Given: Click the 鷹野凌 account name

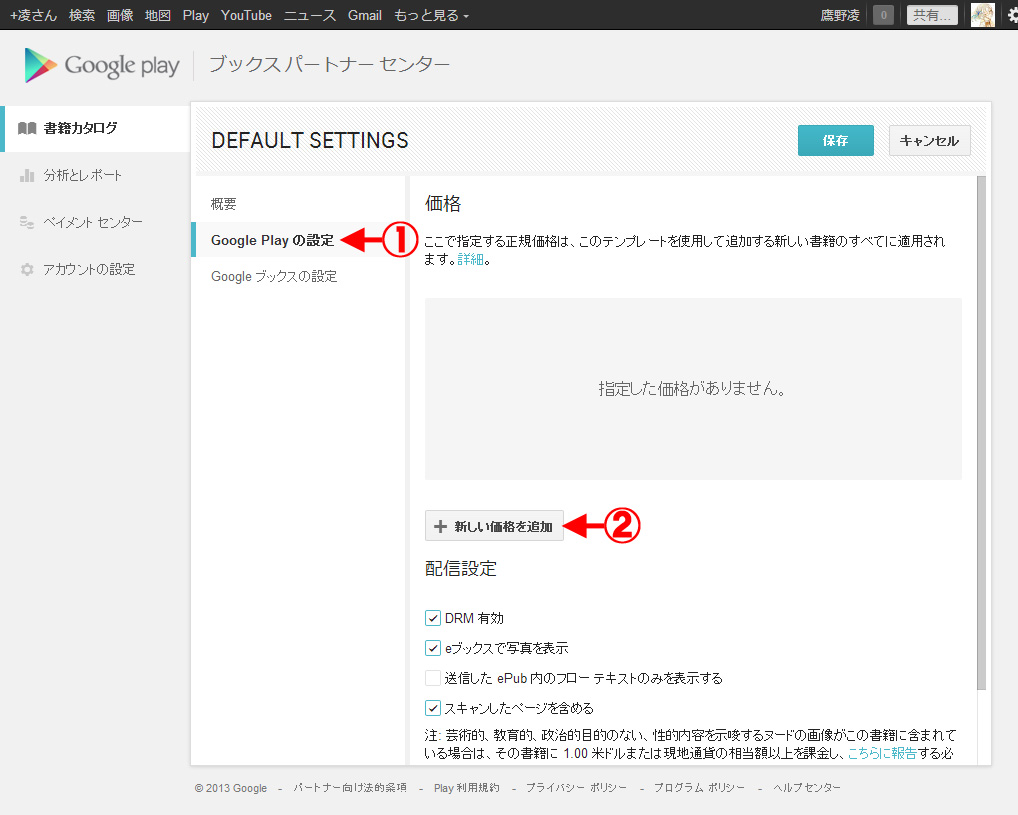Looking at the screenshot, I should pyautogui.click(x=840, y=15).
